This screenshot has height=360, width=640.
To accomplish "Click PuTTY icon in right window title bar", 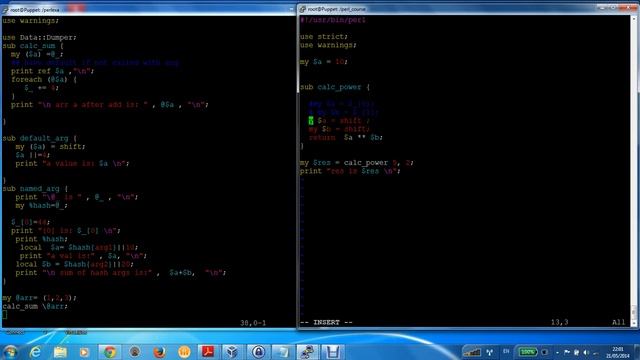I will [x=302, y=9].
